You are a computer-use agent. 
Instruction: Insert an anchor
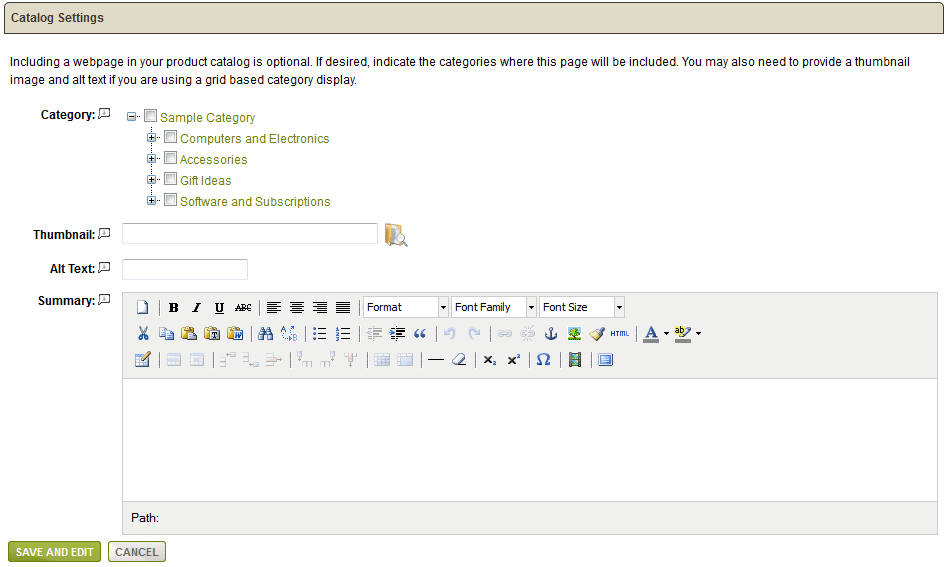551,333
